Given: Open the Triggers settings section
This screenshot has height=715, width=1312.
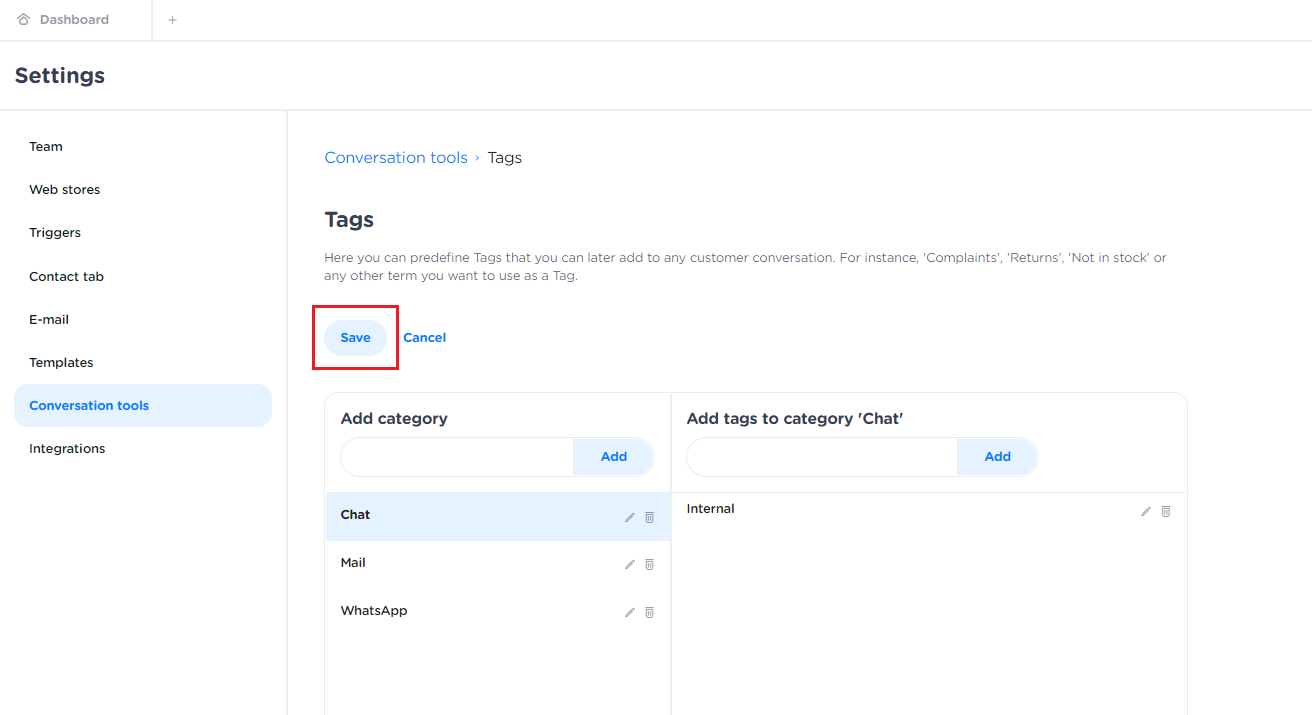Looking at the screenshot, I should (x=55, y=233).
